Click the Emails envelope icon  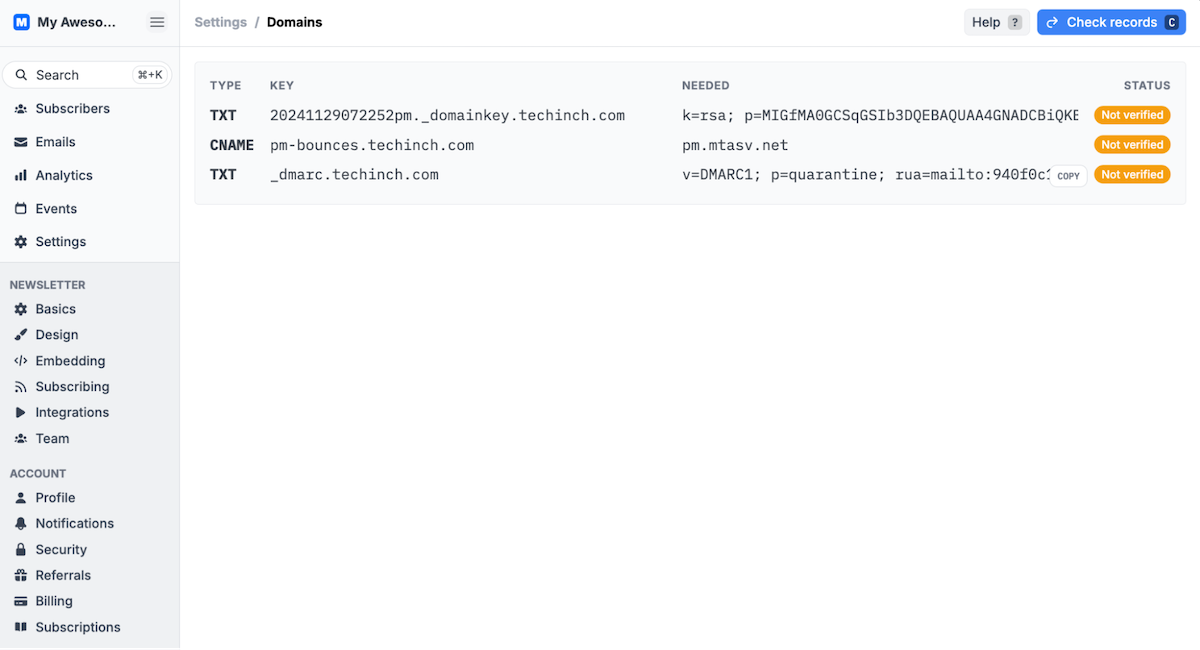coord(21,142)
